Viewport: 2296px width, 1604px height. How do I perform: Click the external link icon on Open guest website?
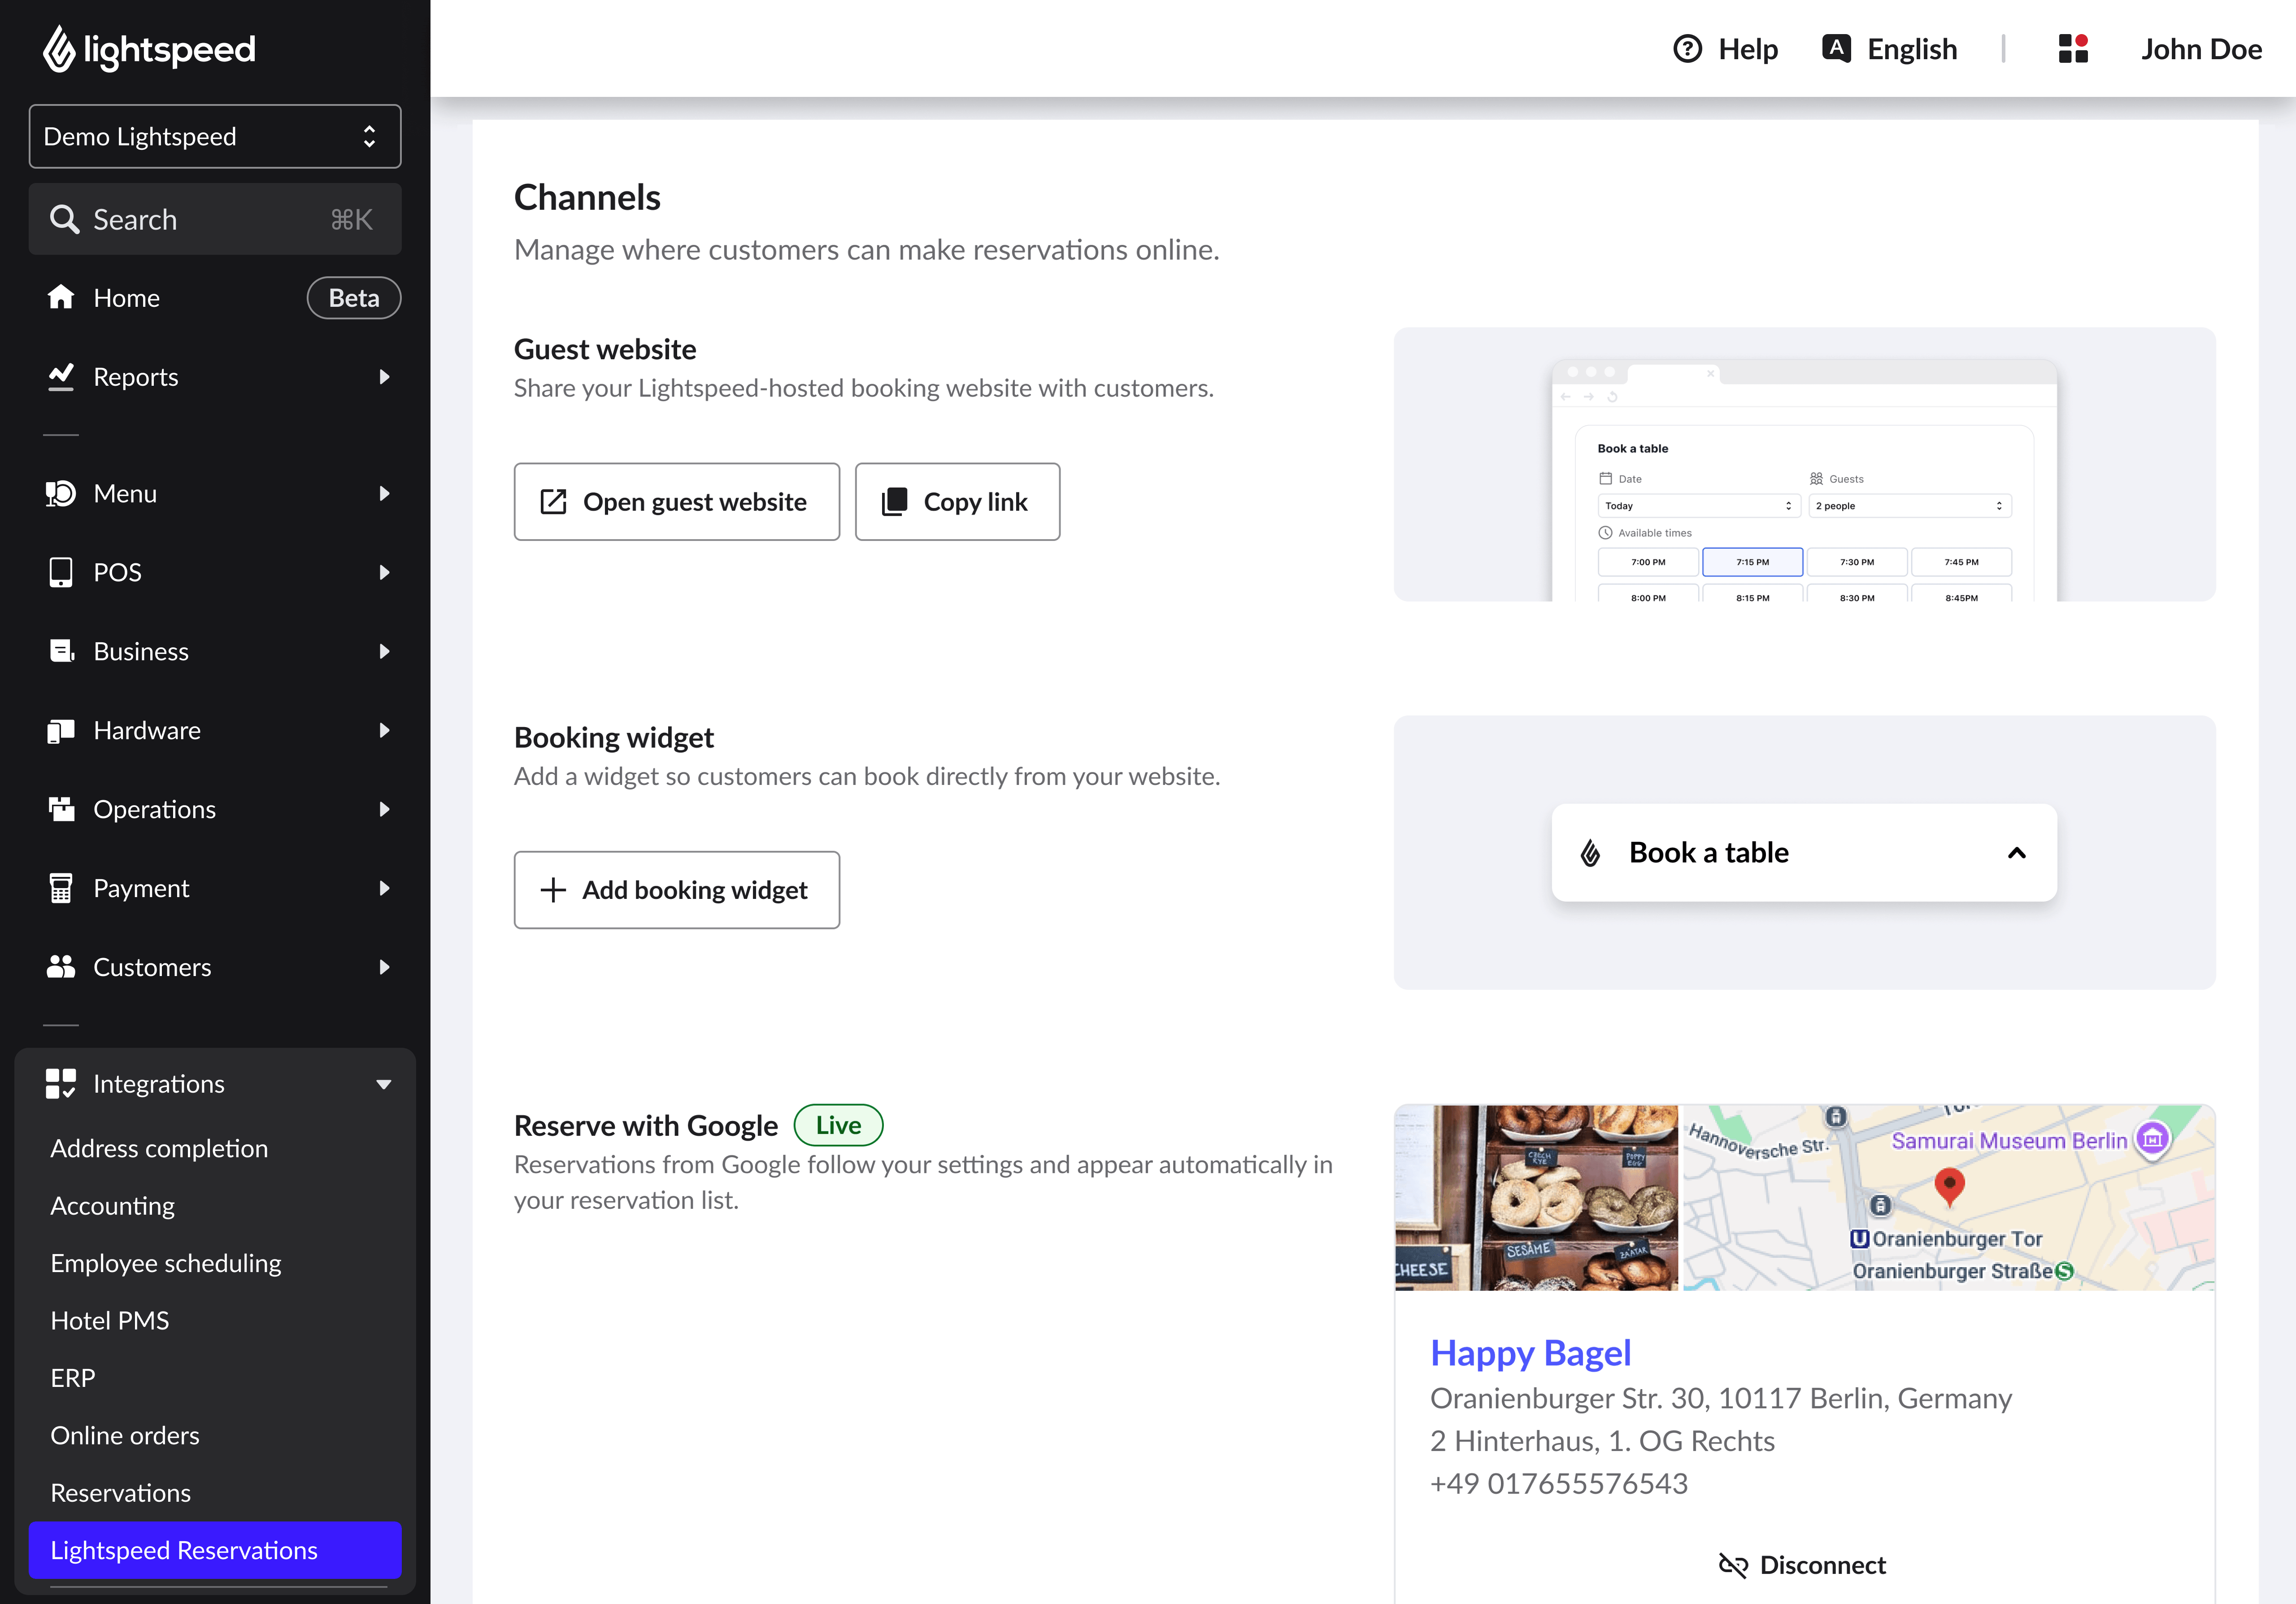tap(553, 502)
